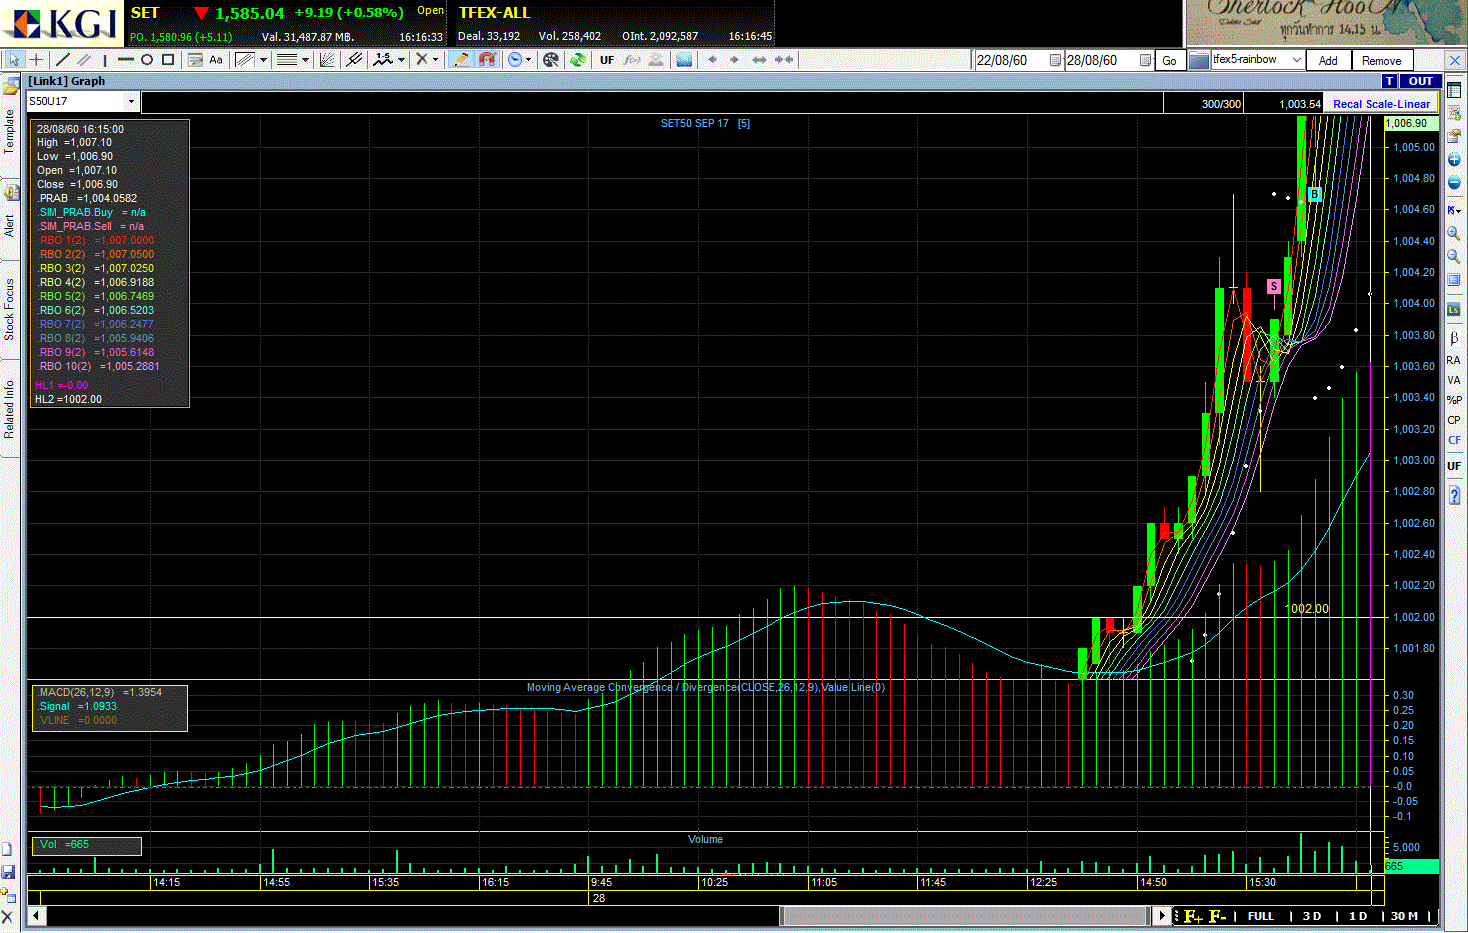This screenshot has width=1468, height=933.
Task: Click the OUT button in graph header
Action: click(x=1420, y=81)
